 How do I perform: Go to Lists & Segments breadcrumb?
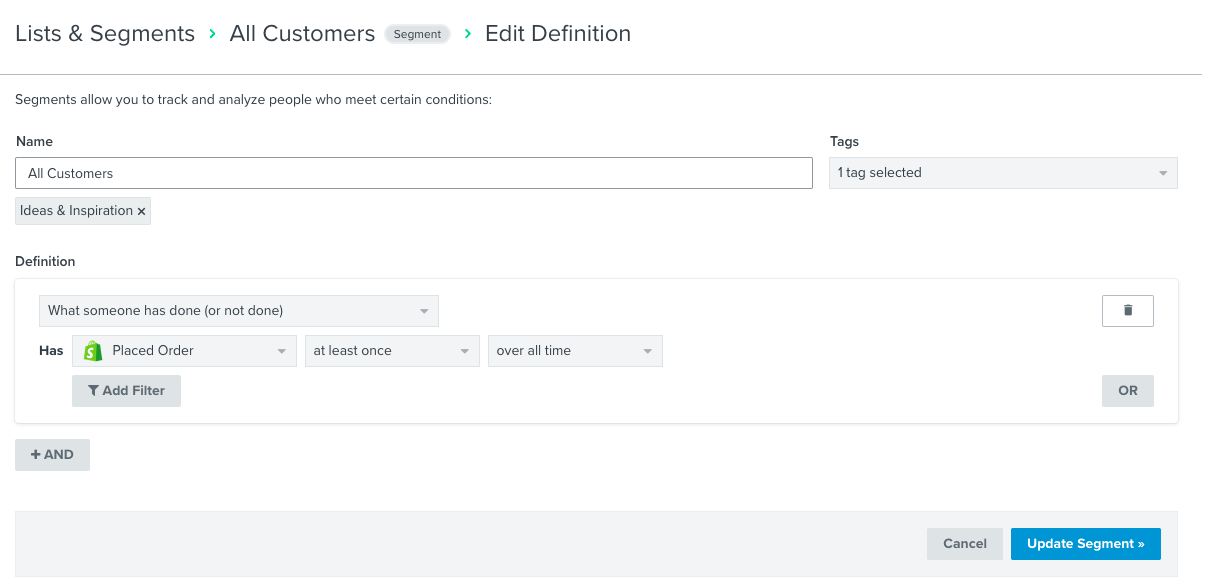(105, 34)
